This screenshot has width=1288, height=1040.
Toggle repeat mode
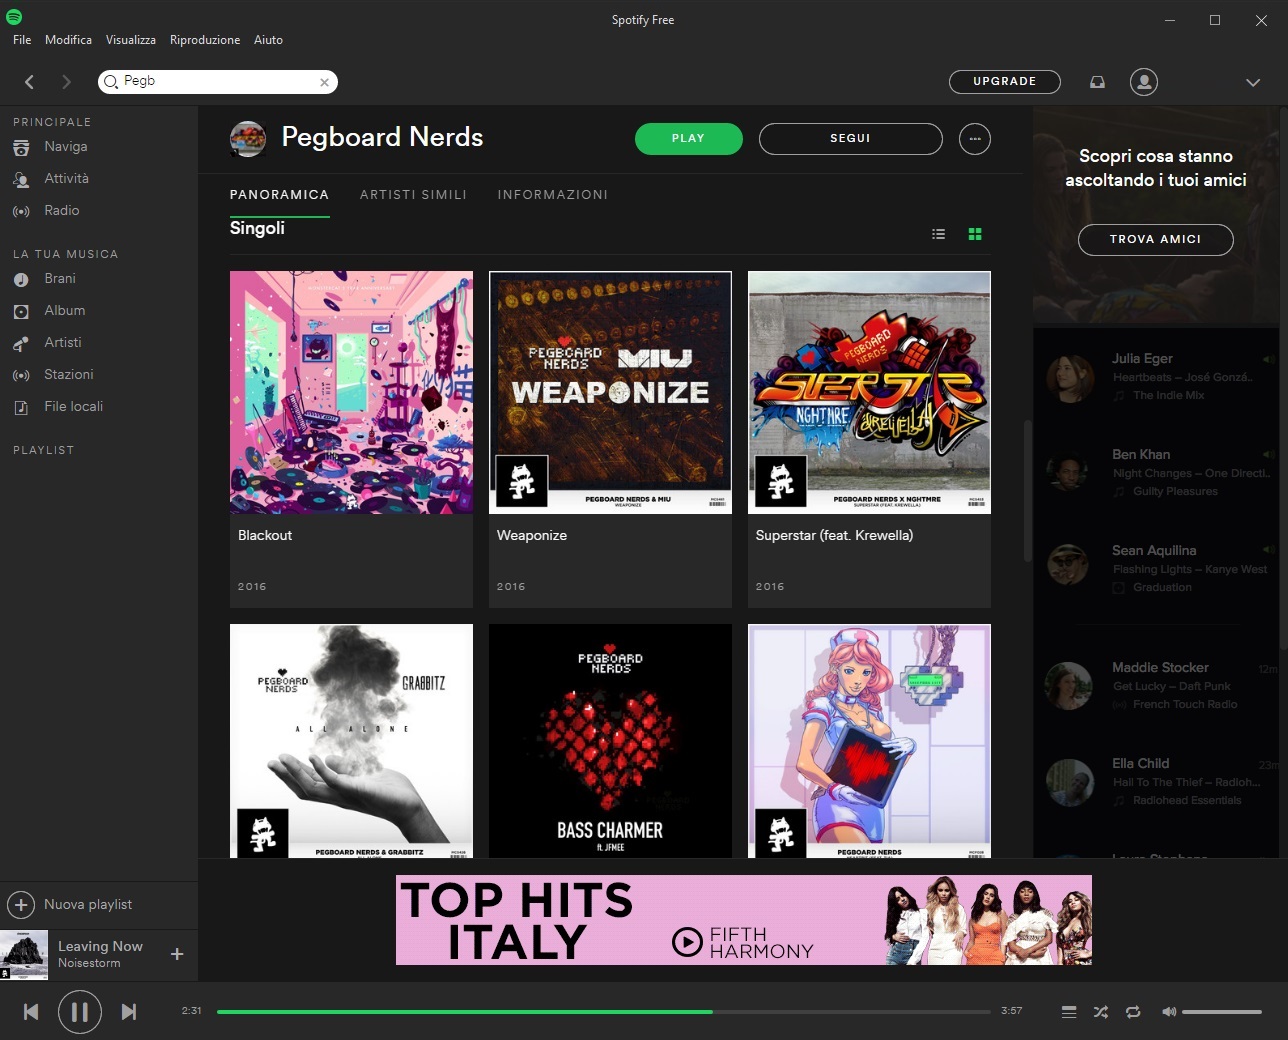coord(1133,1012)
